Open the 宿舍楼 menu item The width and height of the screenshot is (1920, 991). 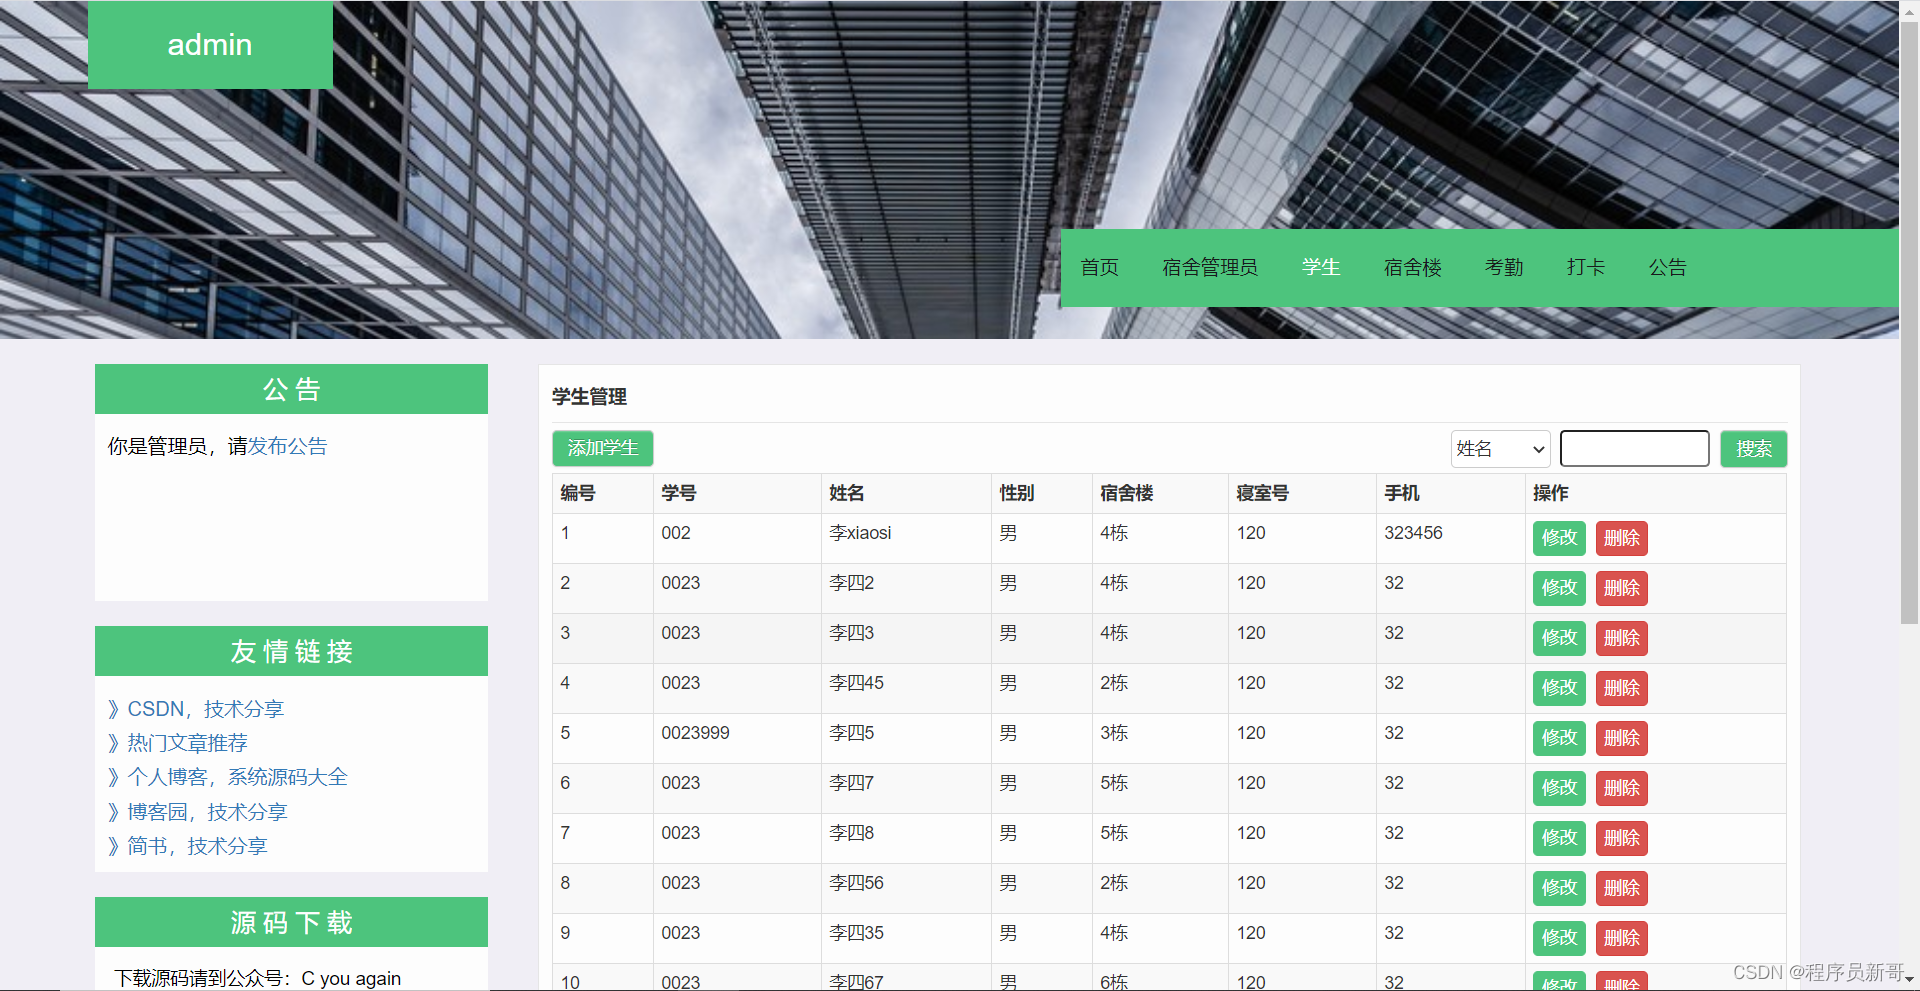pos(1412,267)
